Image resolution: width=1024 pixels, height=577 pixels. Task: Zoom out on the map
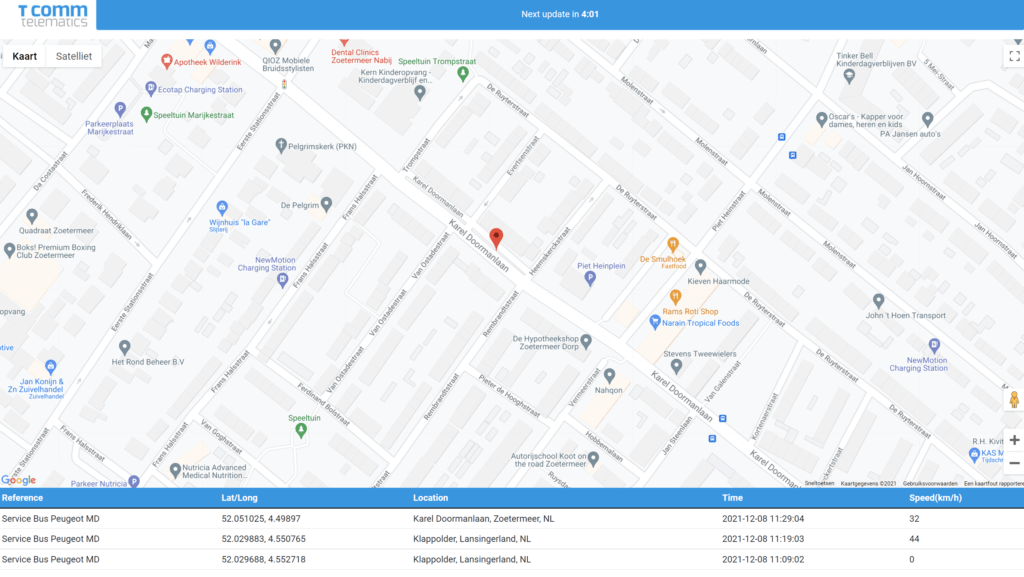[1013, 463]
